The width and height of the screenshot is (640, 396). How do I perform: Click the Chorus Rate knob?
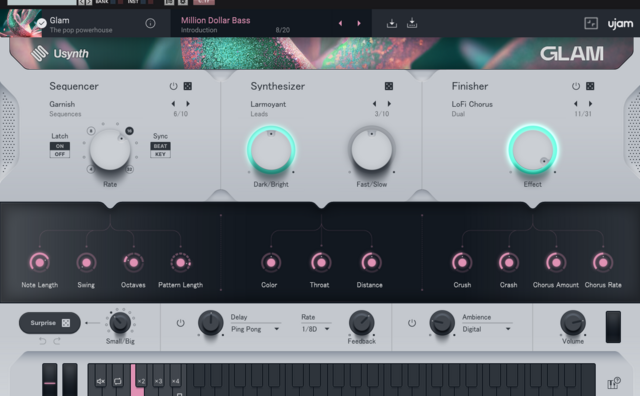(x=603, y=263)
